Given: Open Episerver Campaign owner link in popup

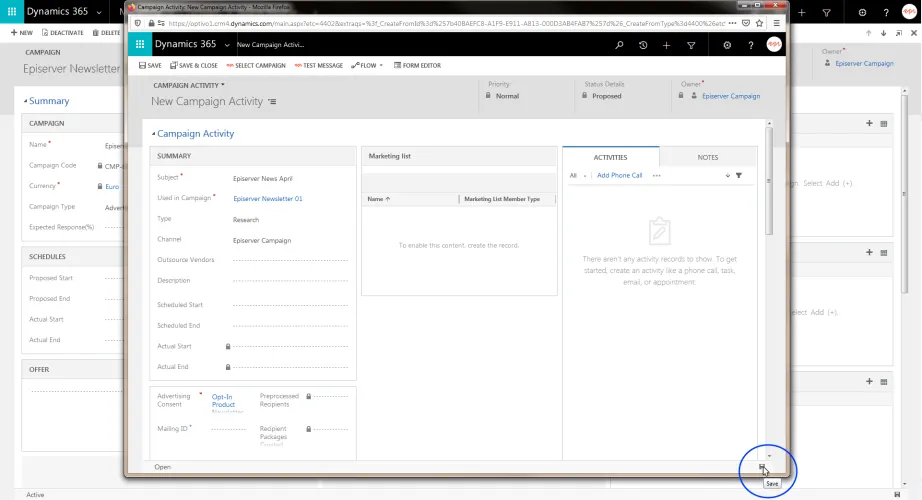Looking at the screenshot, I should 731,96.
